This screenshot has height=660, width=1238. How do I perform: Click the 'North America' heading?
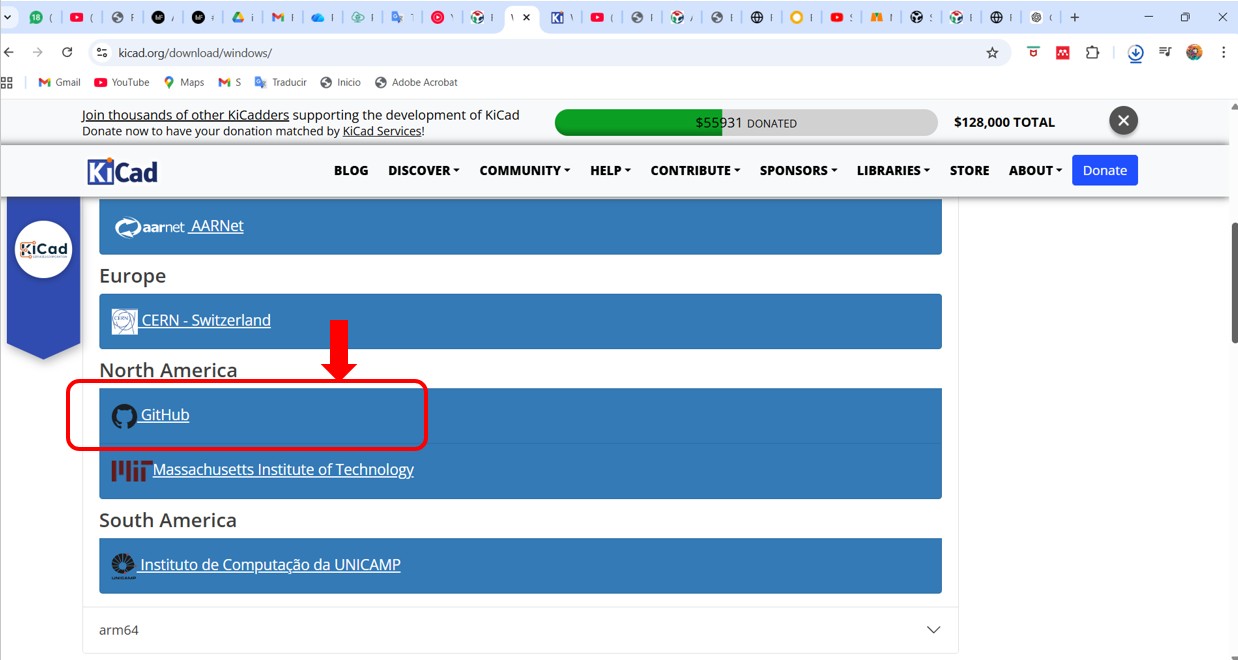[x=168, y=370]
